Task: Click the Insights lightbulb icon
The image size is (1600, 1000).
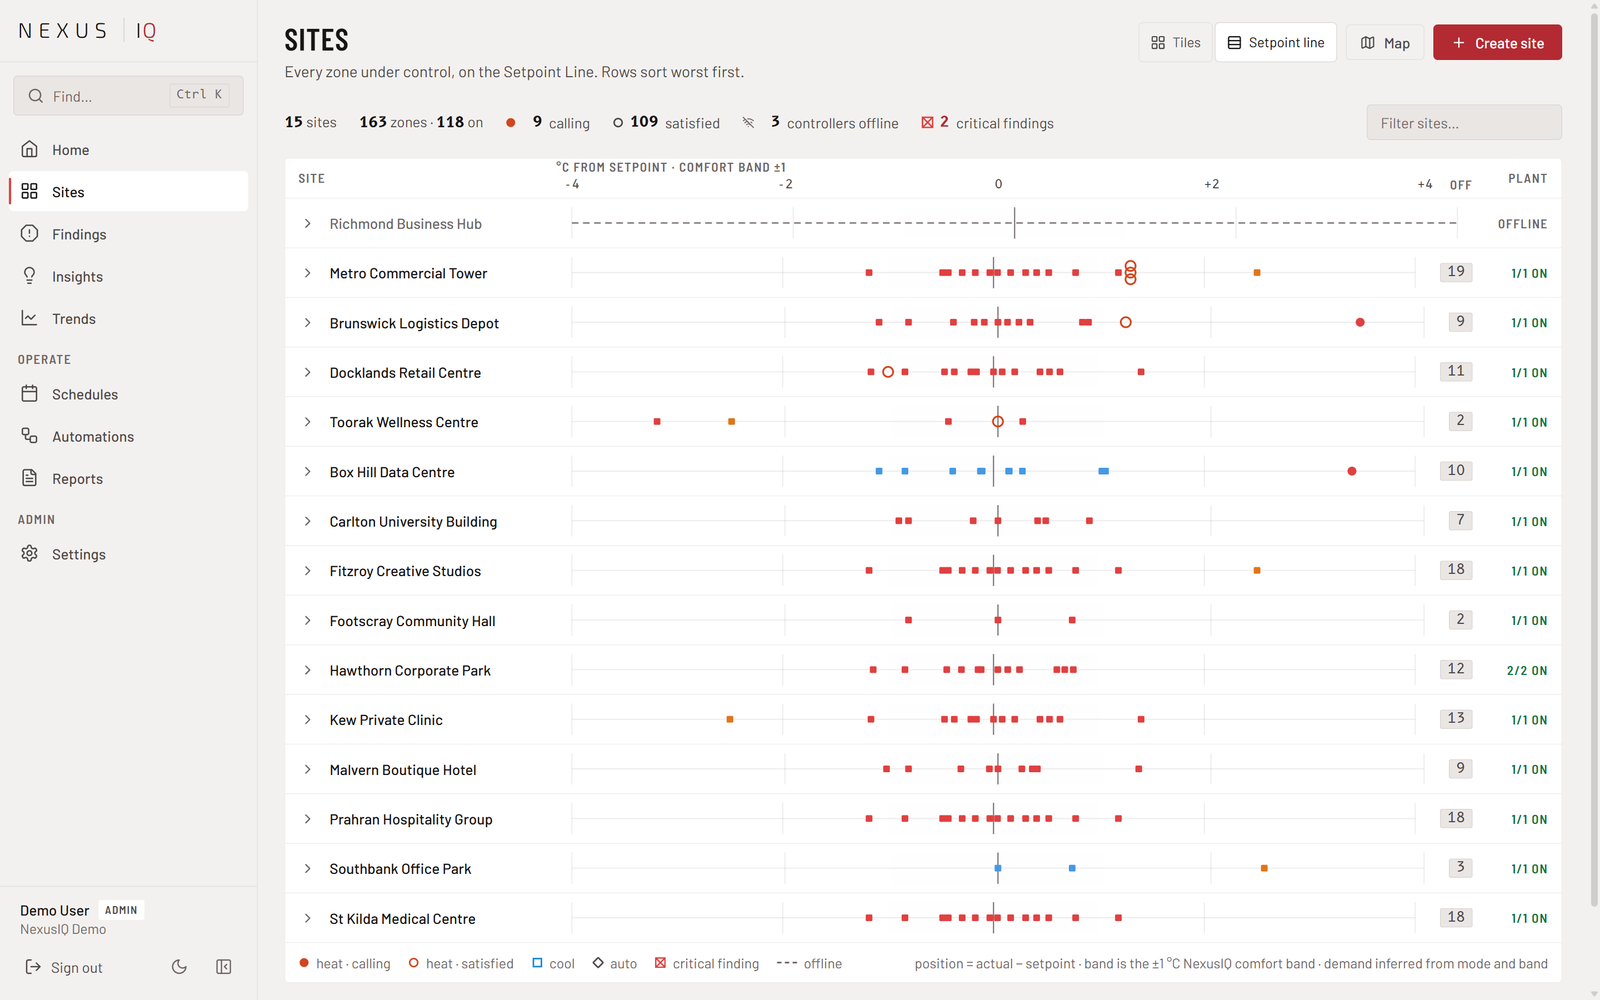Action: point(30,276)
